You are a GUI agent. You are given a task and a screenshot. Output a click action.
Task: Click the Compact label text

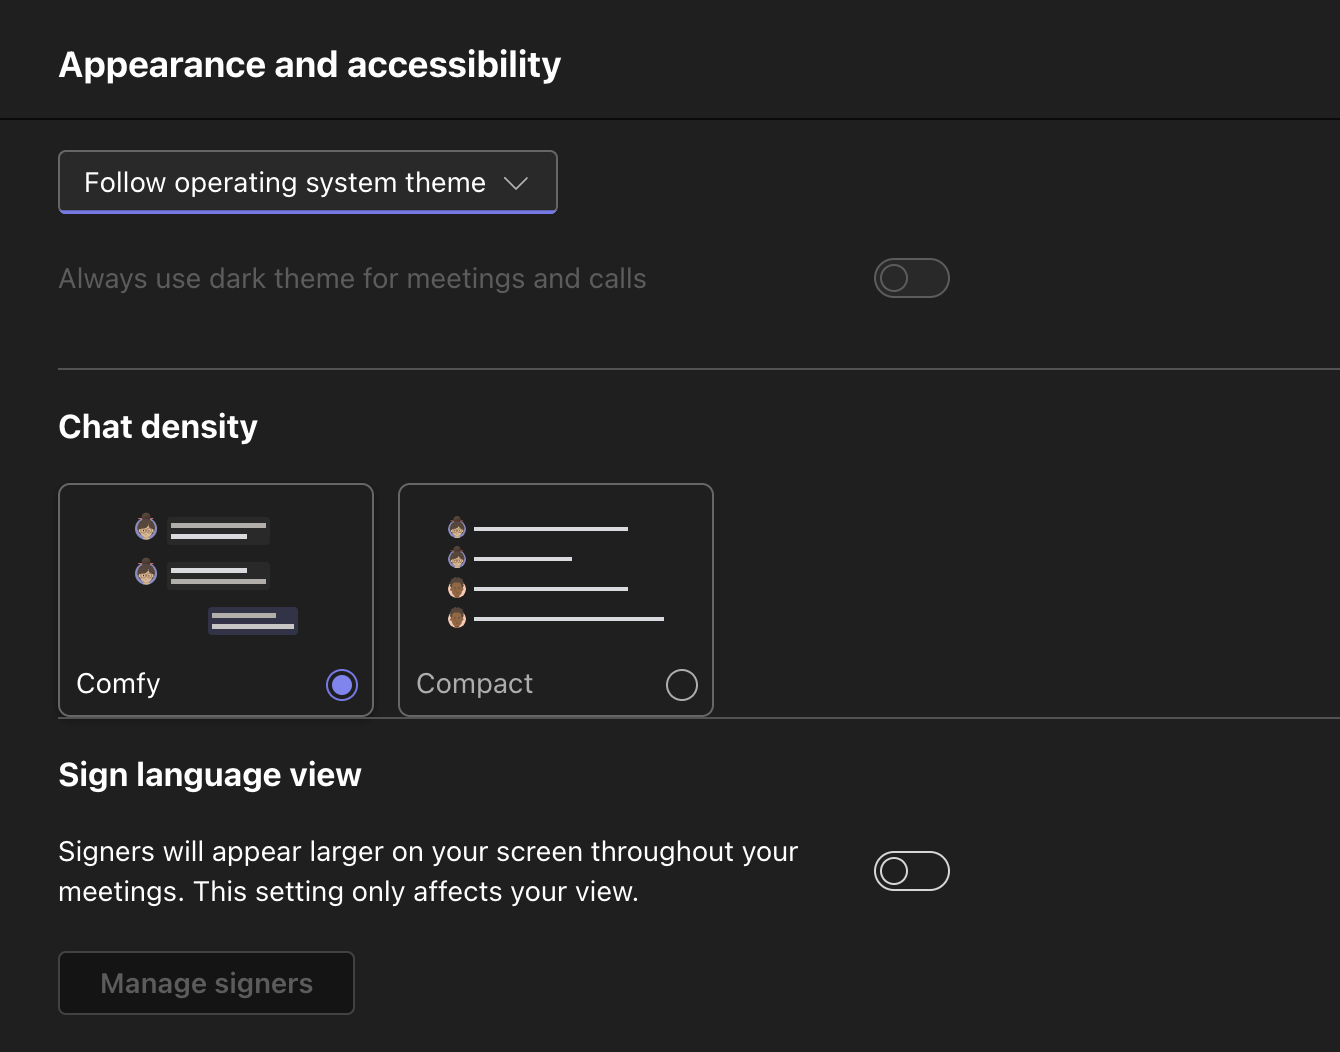click(x=475, y=684)
